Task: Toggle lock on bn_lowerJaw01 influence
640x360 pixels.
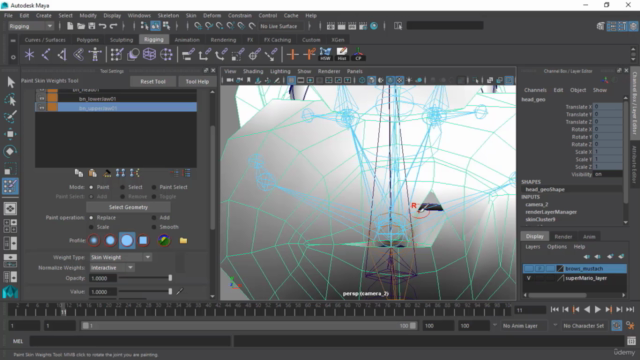Action: point(42,98)
